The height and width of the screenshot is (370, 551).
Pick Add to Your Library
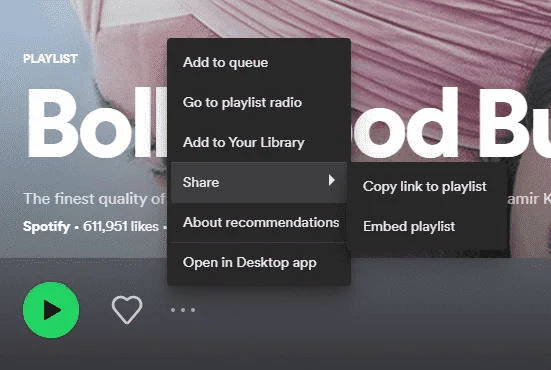(x=259, y=143)
